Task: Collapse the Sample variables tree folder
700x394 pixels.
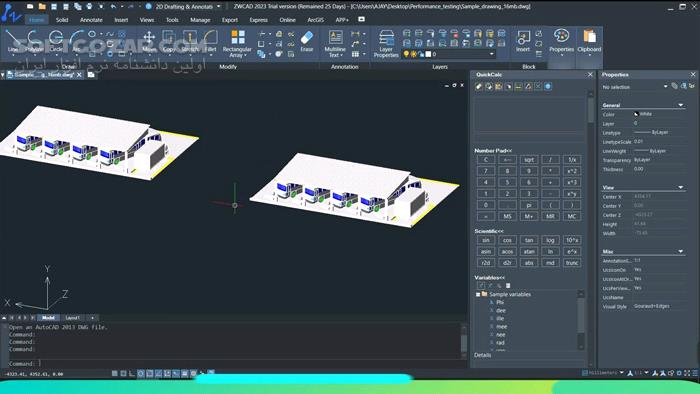Action: [x=478, y=294]
